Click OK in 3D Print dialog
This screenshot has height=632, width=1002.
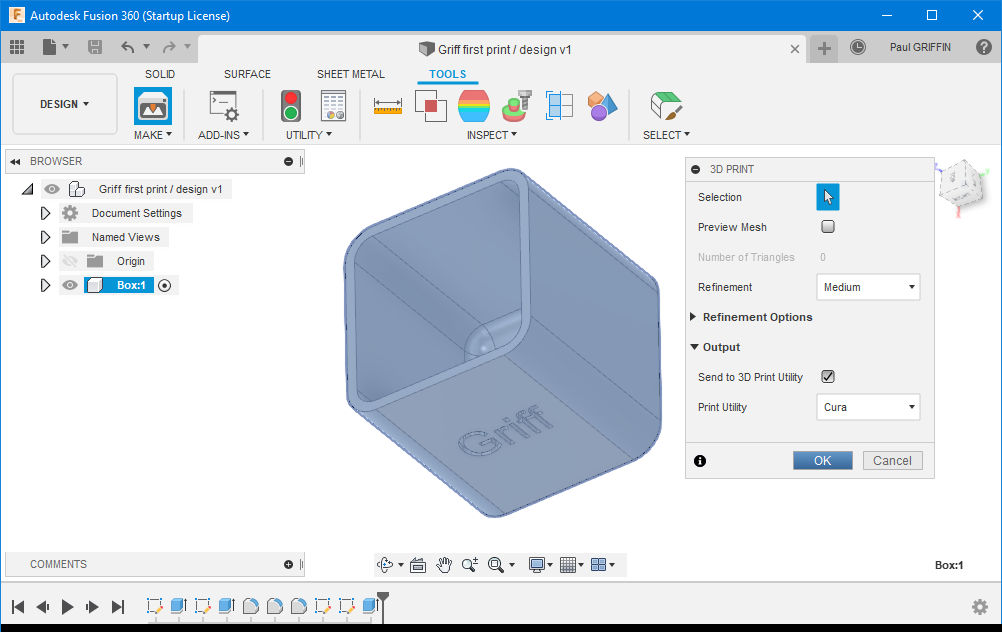822,461
